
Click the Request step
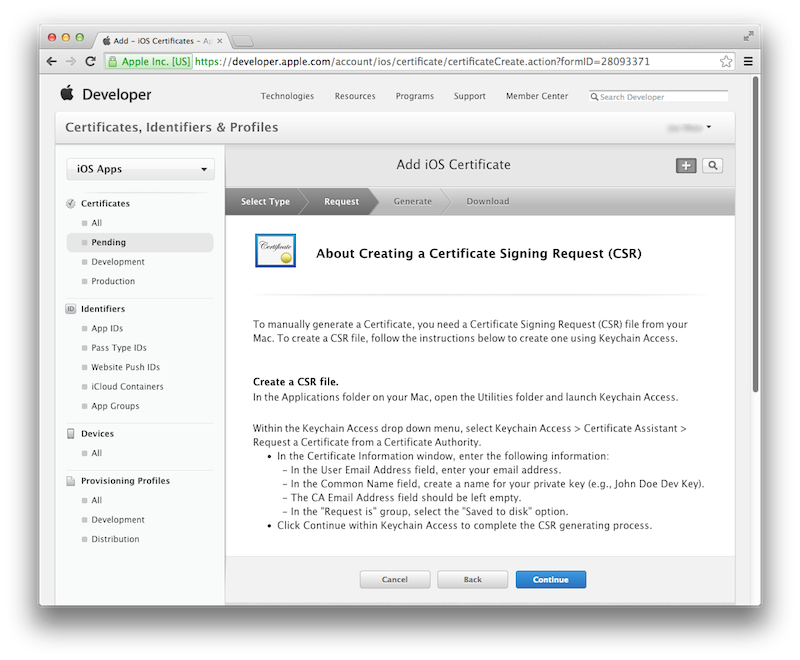click(341, 201)
